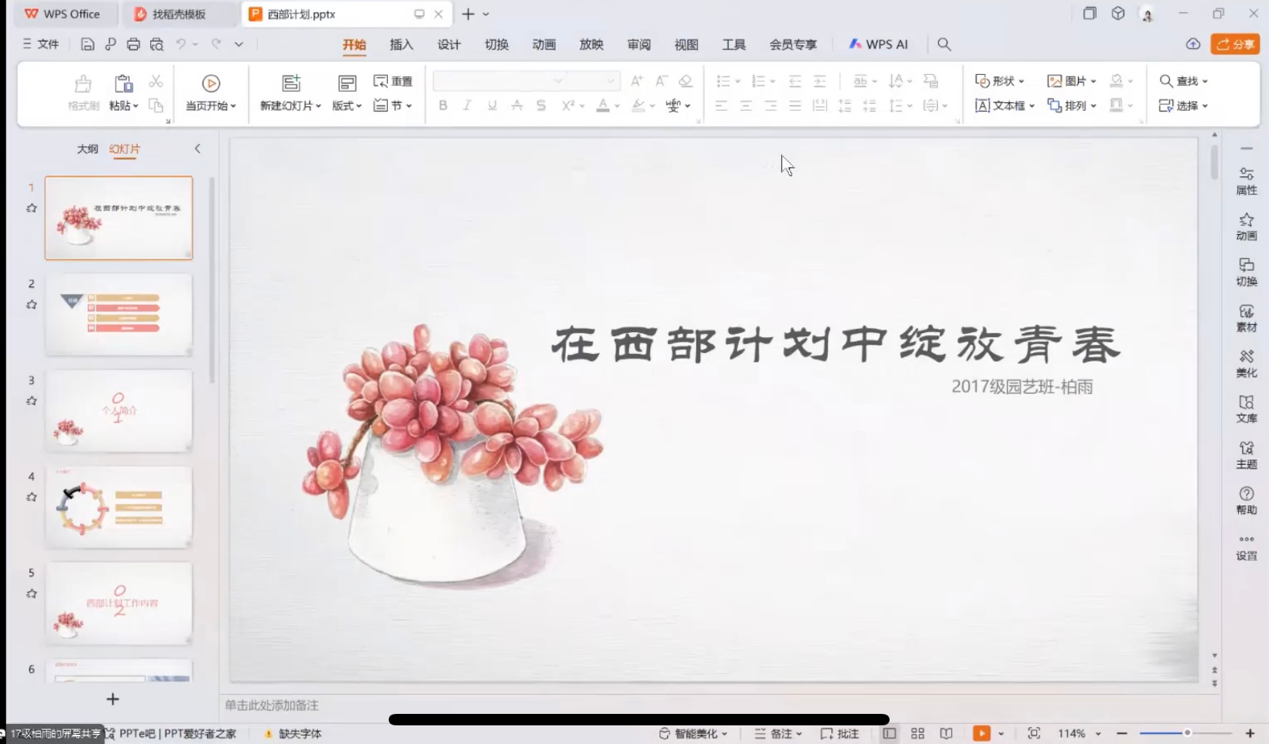The width and height of the screenshot is (1269, 744).
Task: Toggle star on slide 1 thumbnail
Action: [31, 208]
